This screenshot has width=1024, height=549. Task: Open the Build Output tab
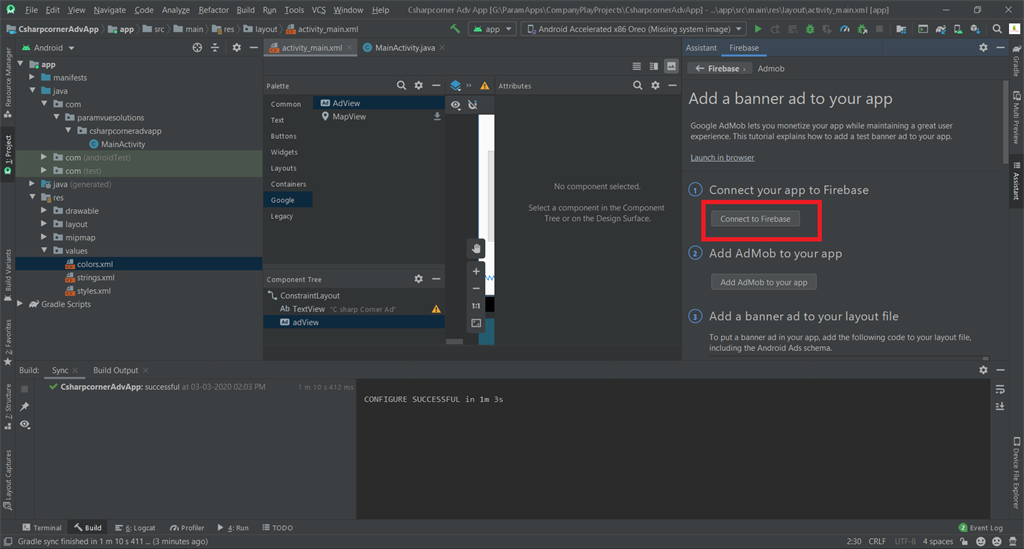(x=116, y=370)
